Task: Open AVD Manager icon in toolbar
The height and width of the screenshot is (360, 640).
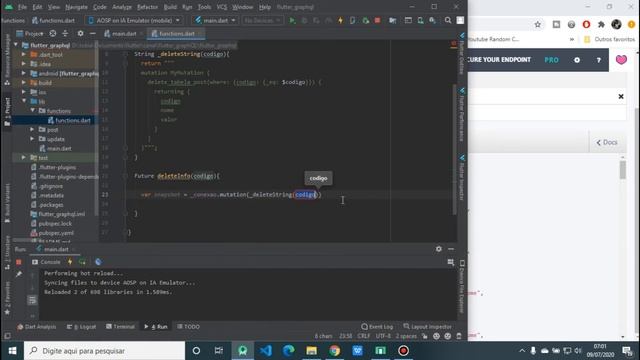Action: point(420,20)
